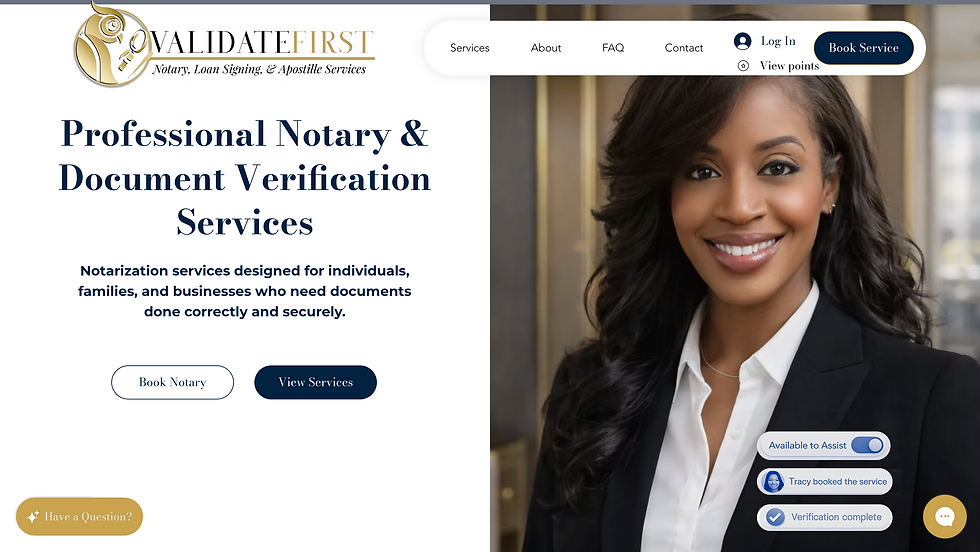Click the Book Notary button

172,382
